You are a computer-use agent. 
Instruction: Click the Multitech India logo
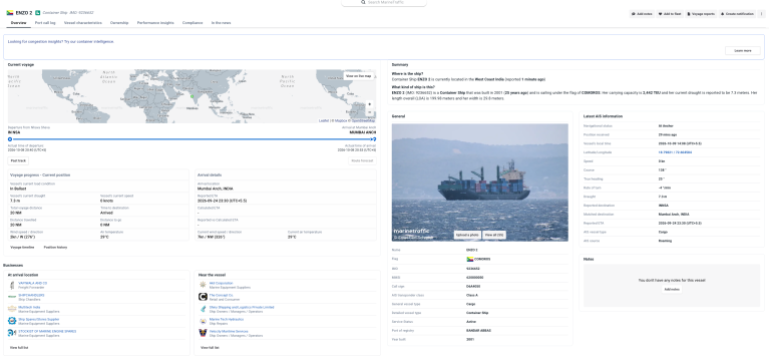12,309
